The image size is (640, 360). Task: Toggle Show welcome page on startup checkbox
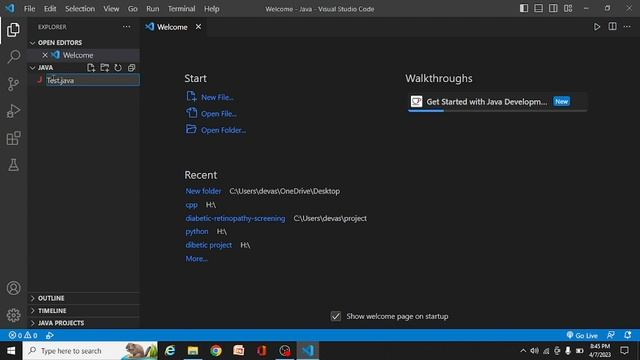click(x=336, y=316)
